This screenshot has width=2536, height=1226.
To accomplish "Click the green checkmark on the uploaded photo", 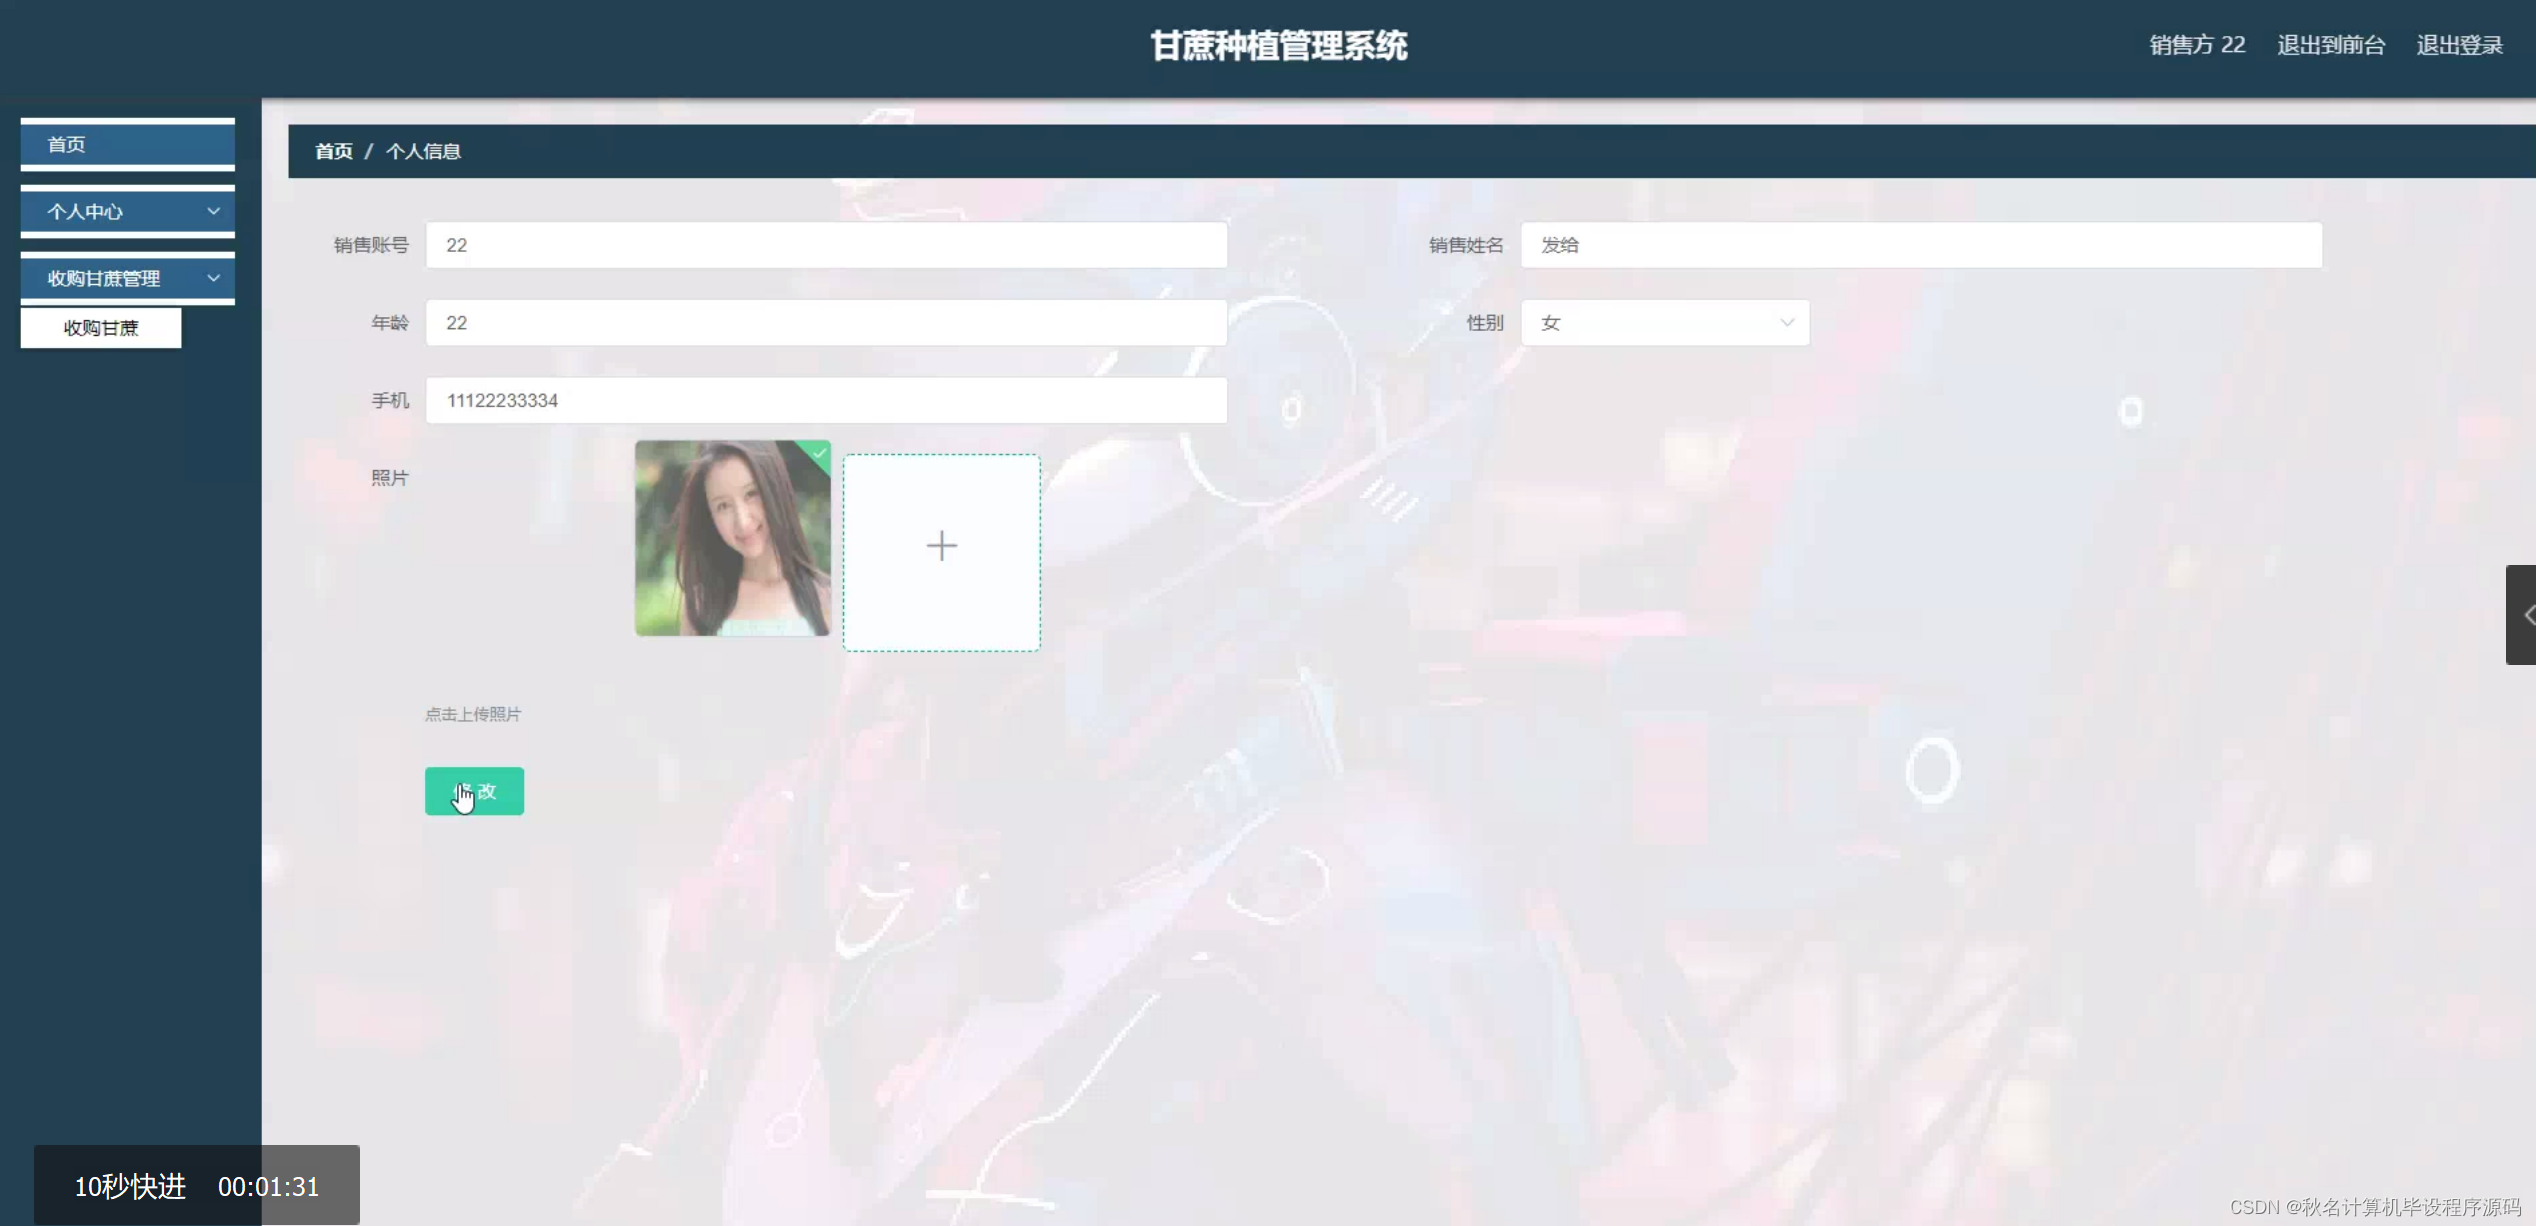I will [x=818, y=454].
